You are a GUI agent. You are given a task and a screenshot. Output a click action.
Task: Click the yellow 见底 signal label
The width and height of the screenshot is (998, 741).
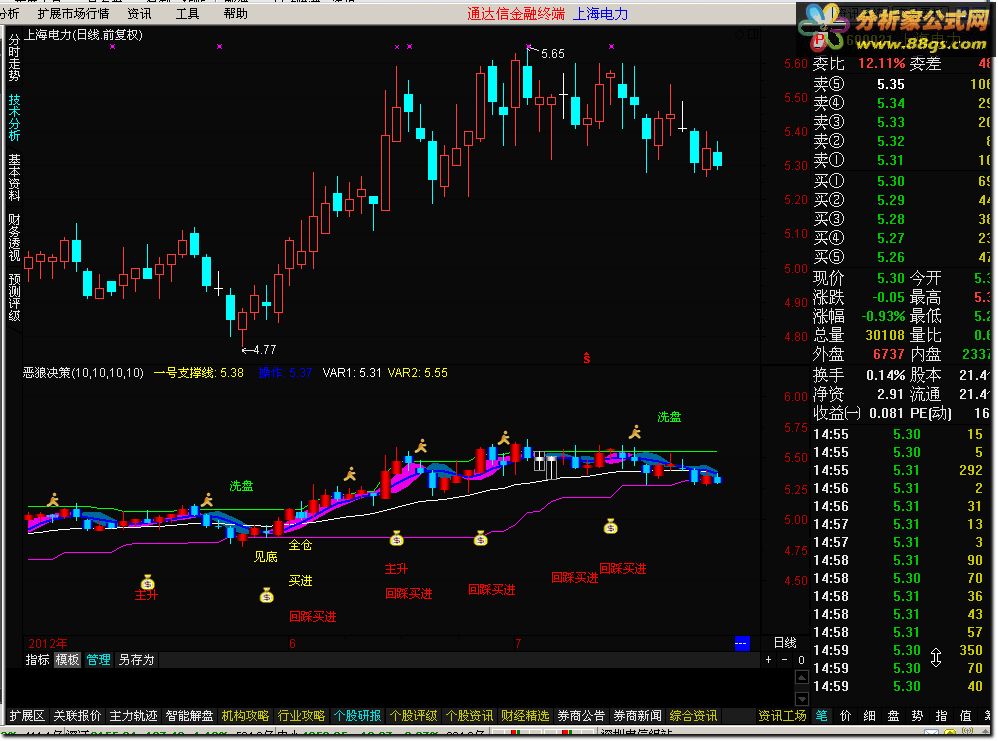coord(265,556)
